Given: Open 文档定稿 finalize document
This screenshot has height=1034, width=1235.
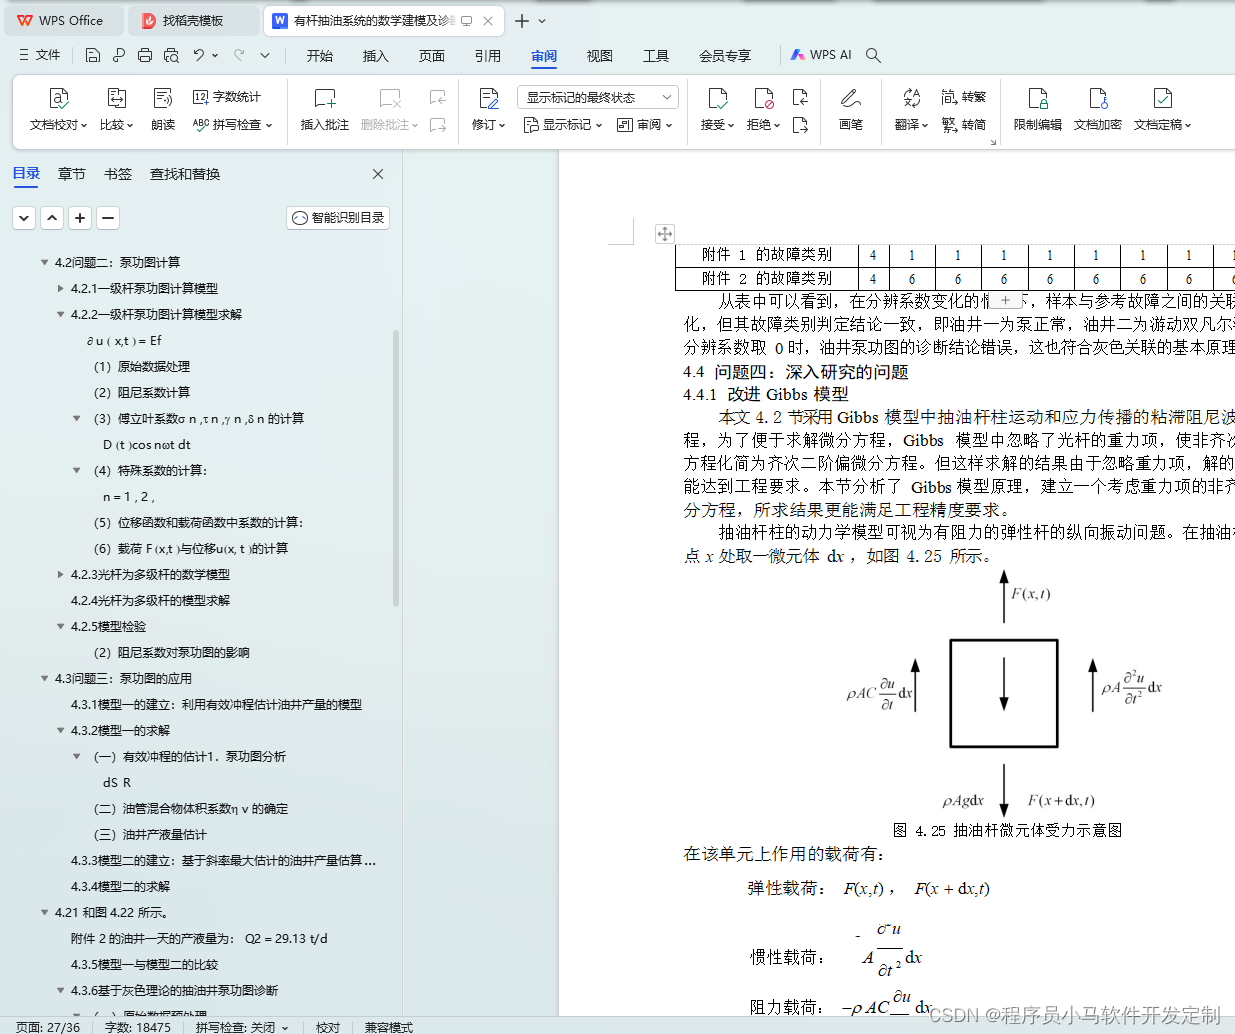Looking at the screenshot, I should [1163, 110].
